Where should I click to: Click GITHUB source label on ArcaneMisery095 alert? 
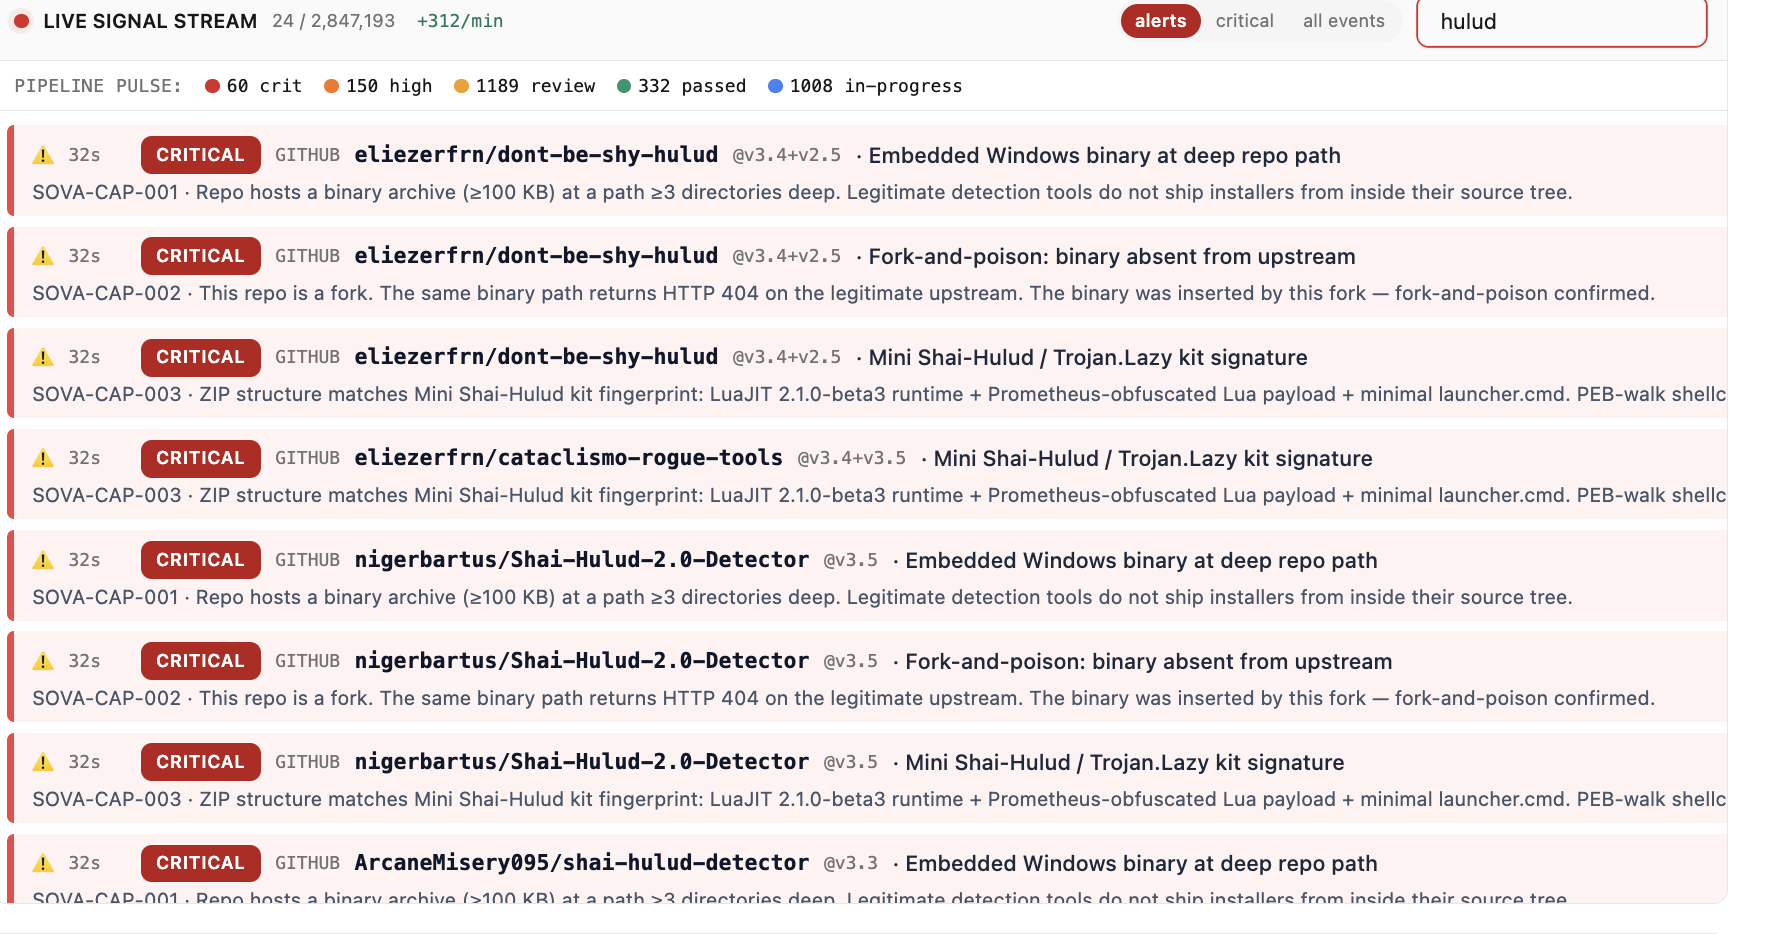tap(307, 863)
